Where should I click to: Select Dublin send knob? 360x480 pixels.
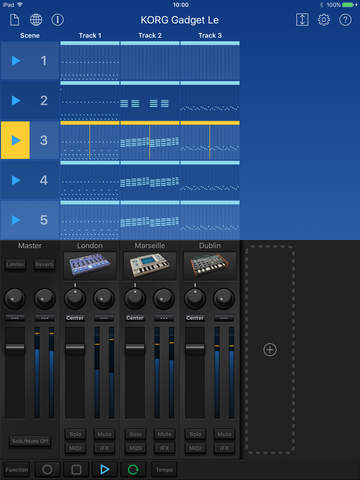tap(224, 299)
